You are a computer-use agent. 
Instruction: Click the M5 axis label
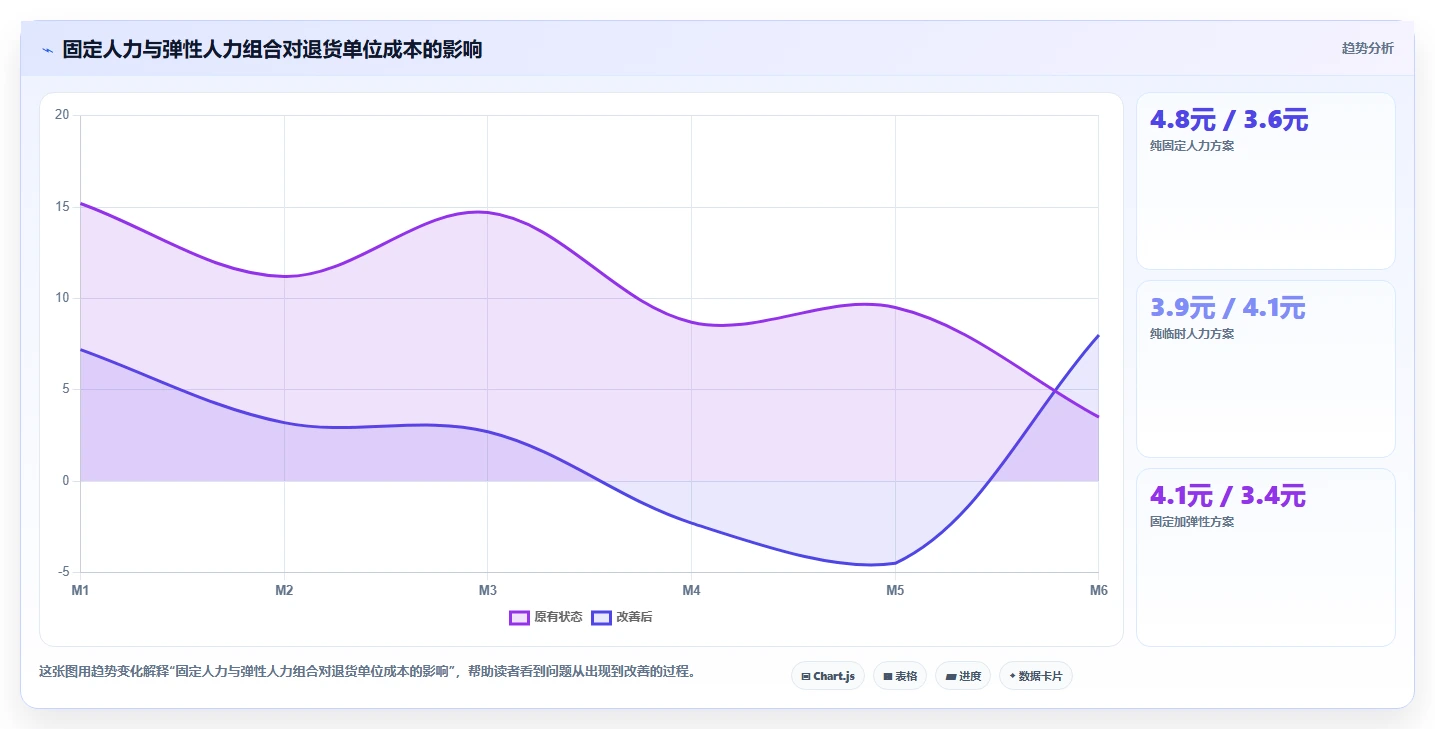895,590
